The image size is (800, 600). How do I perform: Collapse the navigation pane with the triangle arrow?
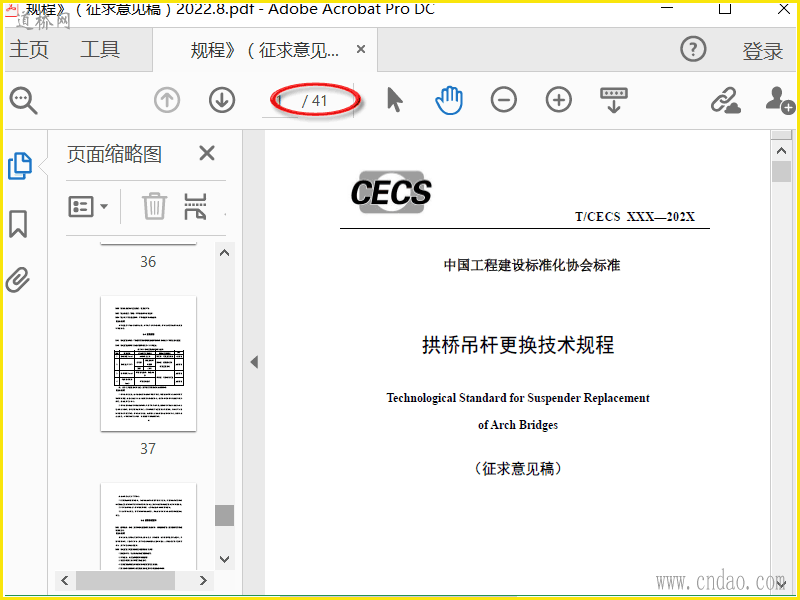pos(254,362)
